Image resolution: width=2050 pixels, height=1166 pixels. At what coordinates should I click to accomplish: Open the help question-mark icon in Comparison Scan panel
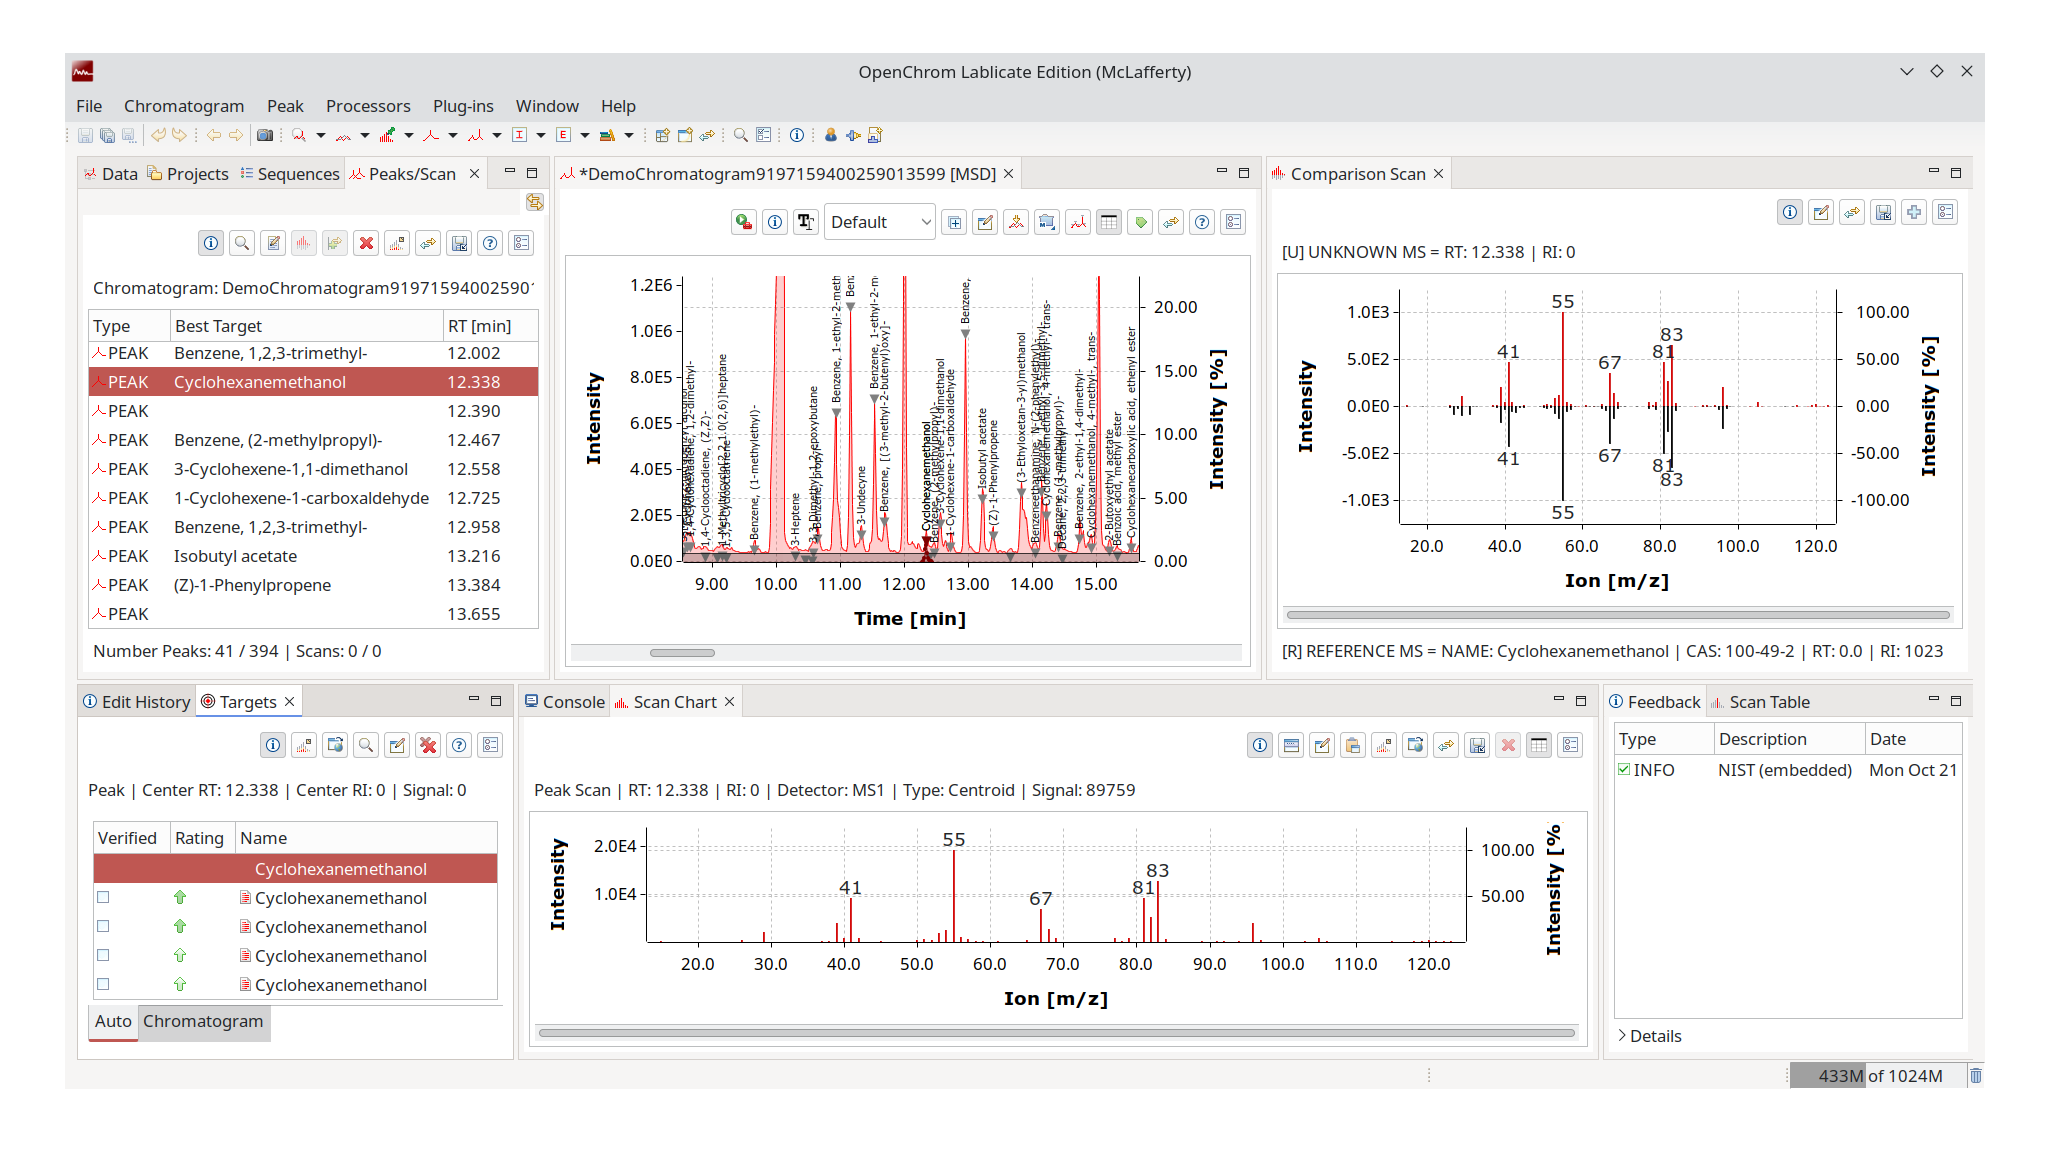[x=1202, y=222]
